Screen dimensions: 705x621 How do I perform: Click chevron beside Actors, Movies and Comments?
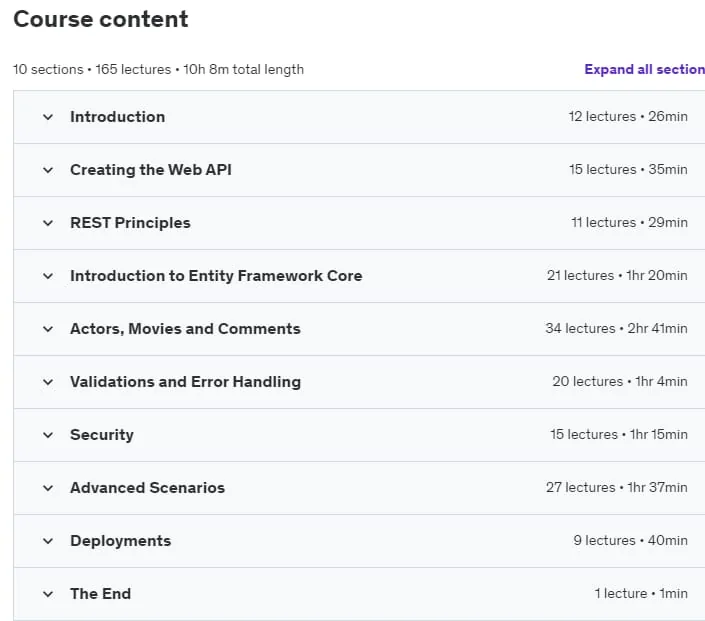coord(48,329)
